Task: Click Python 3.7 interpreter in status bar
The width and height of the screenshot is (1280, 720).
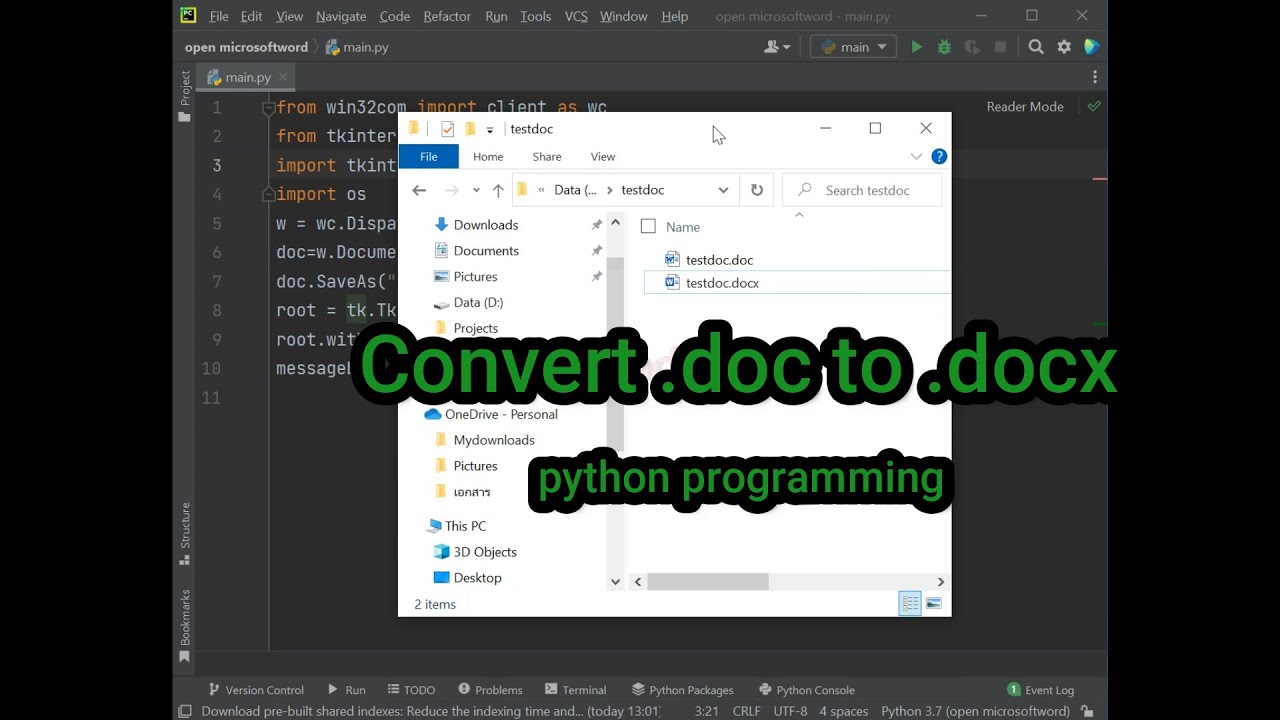Action: (975, 711)
